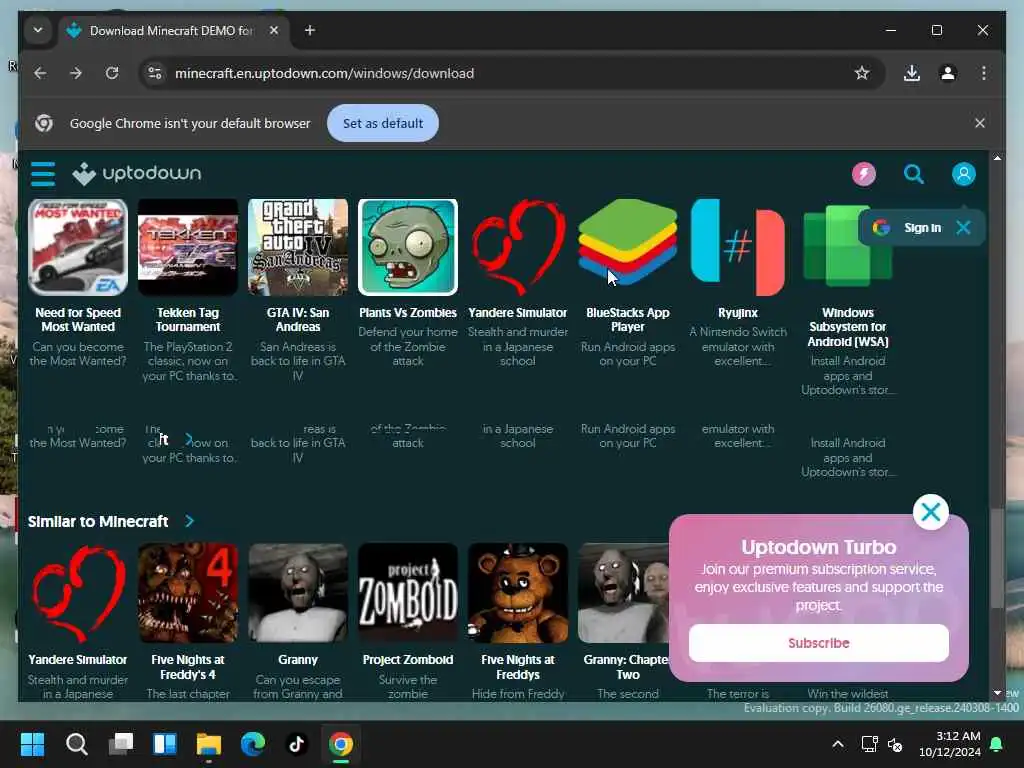Open Chrome three-dot menu
The height and width of the screenshot is (768, 1024).
click(984, 73)
